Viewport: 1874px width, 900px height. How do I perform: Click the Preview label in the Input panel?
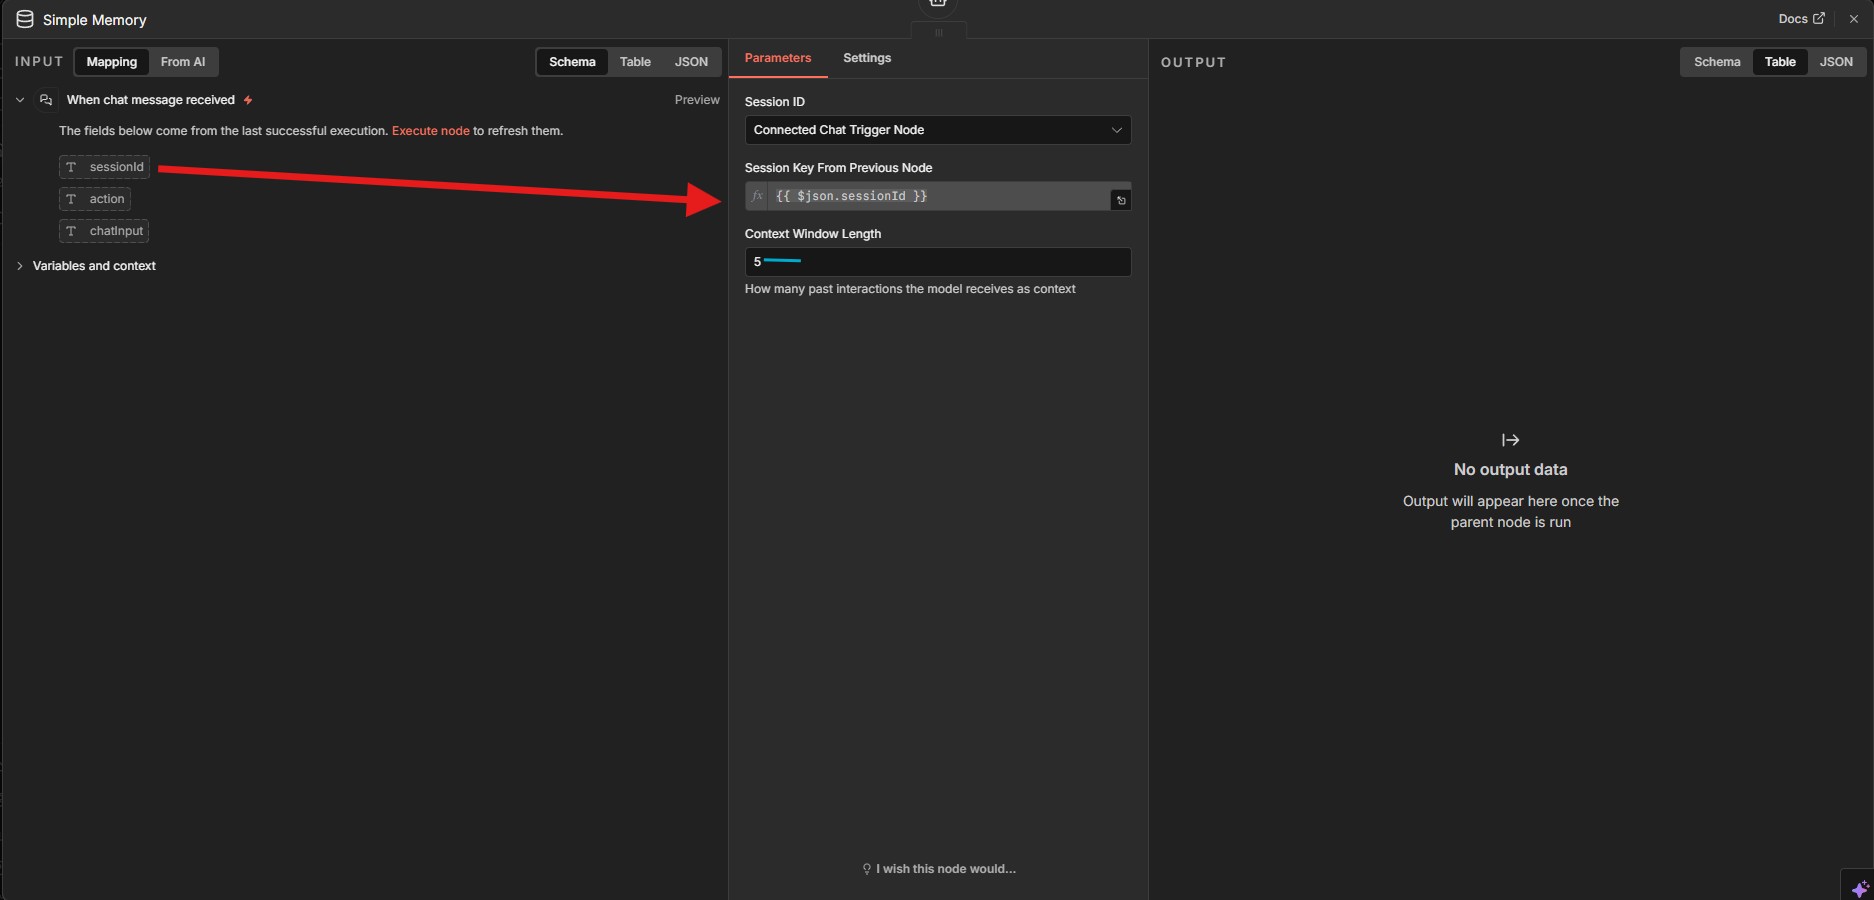697,100
